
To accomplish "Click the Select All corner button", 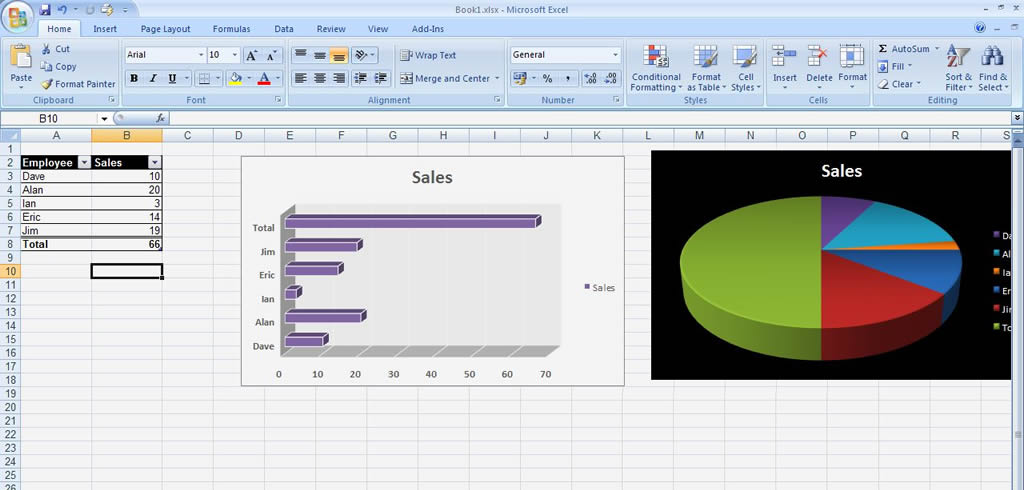I will click(10, 135).
